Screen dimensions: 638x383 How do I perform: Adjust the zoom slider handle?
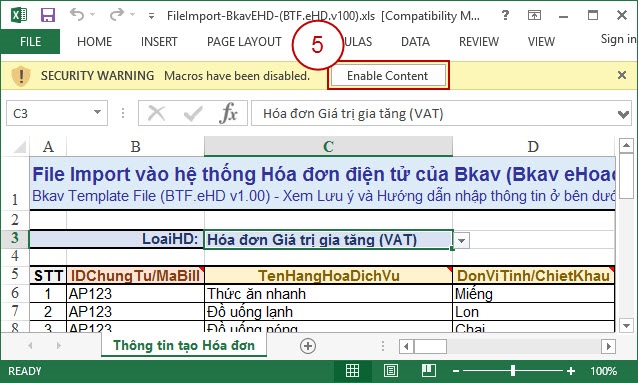click(513, 370)
